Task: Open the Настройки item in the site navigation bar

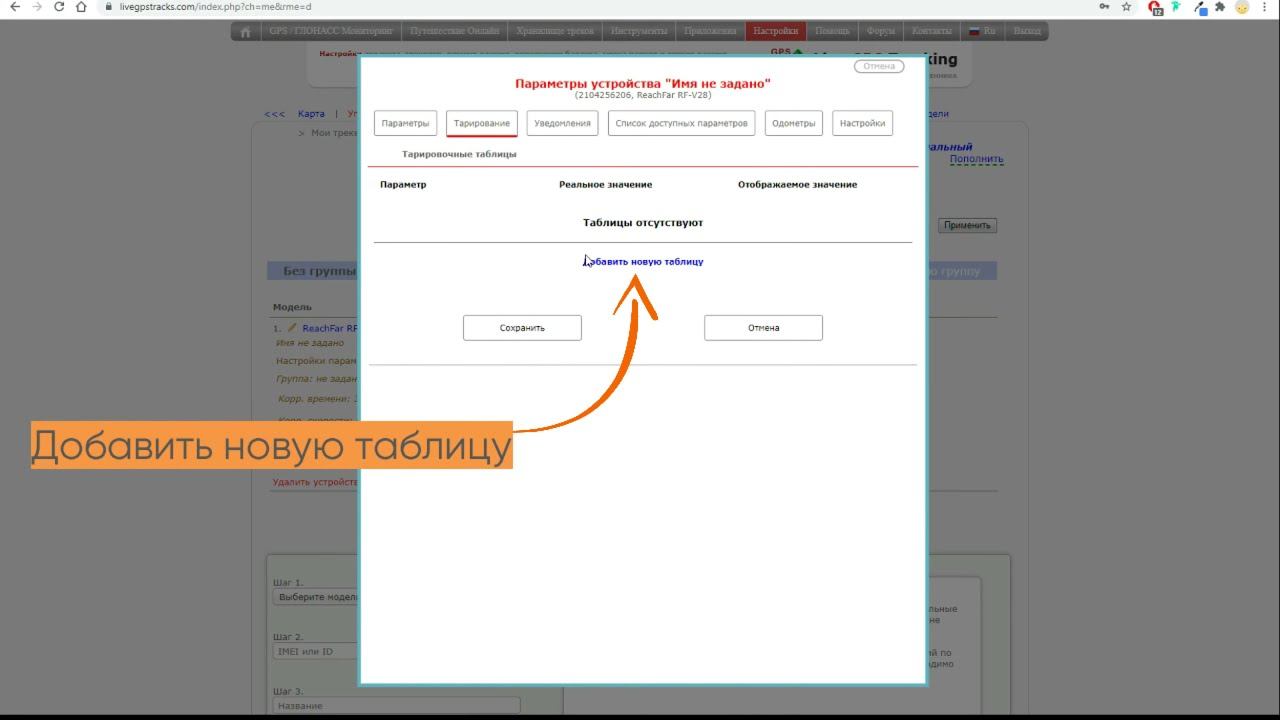Action: 775,31
